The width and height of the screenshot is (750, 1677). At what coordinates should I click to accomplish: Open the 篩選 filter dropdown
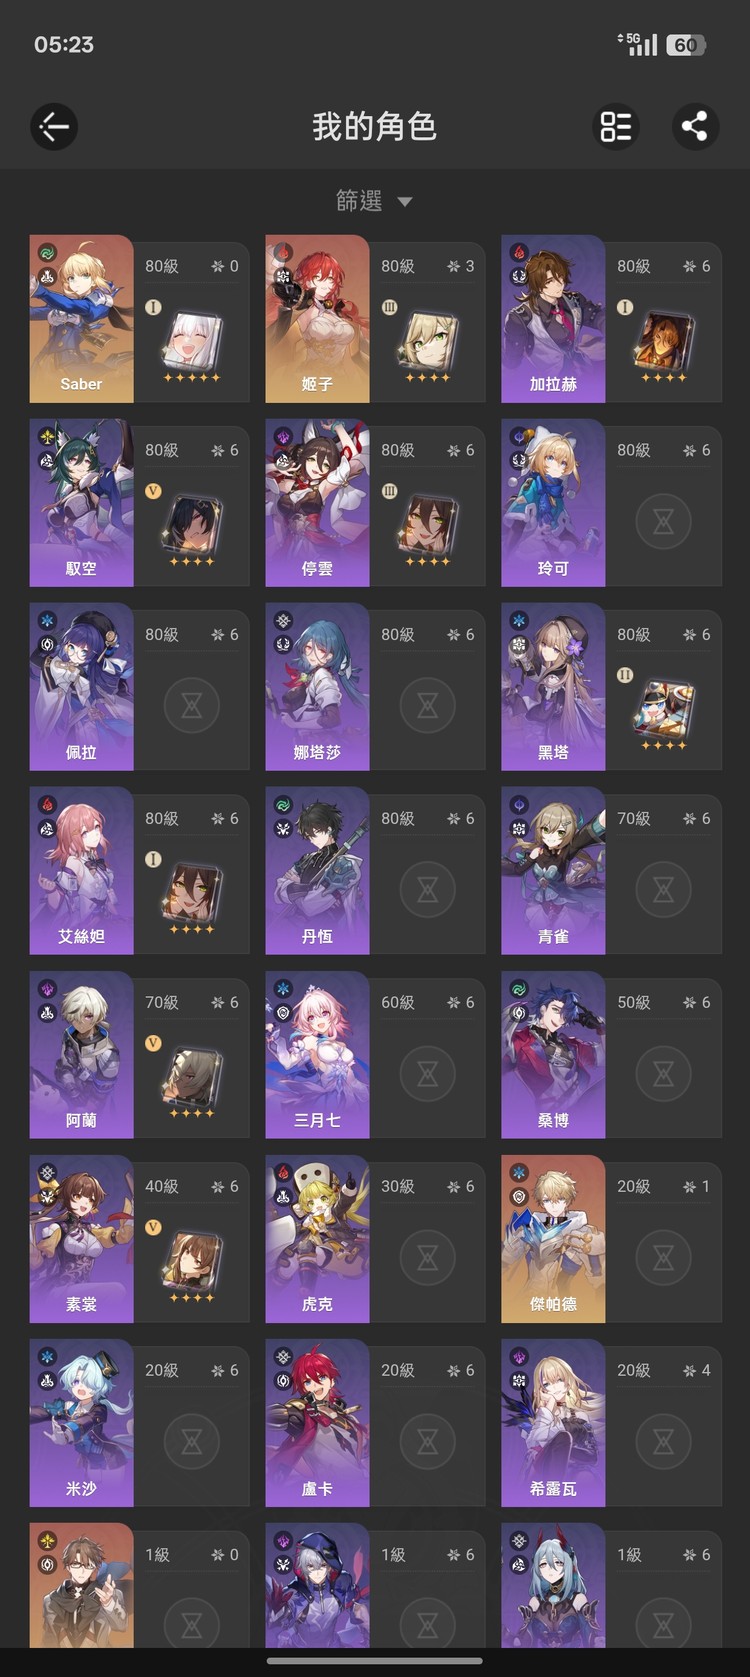375,201
